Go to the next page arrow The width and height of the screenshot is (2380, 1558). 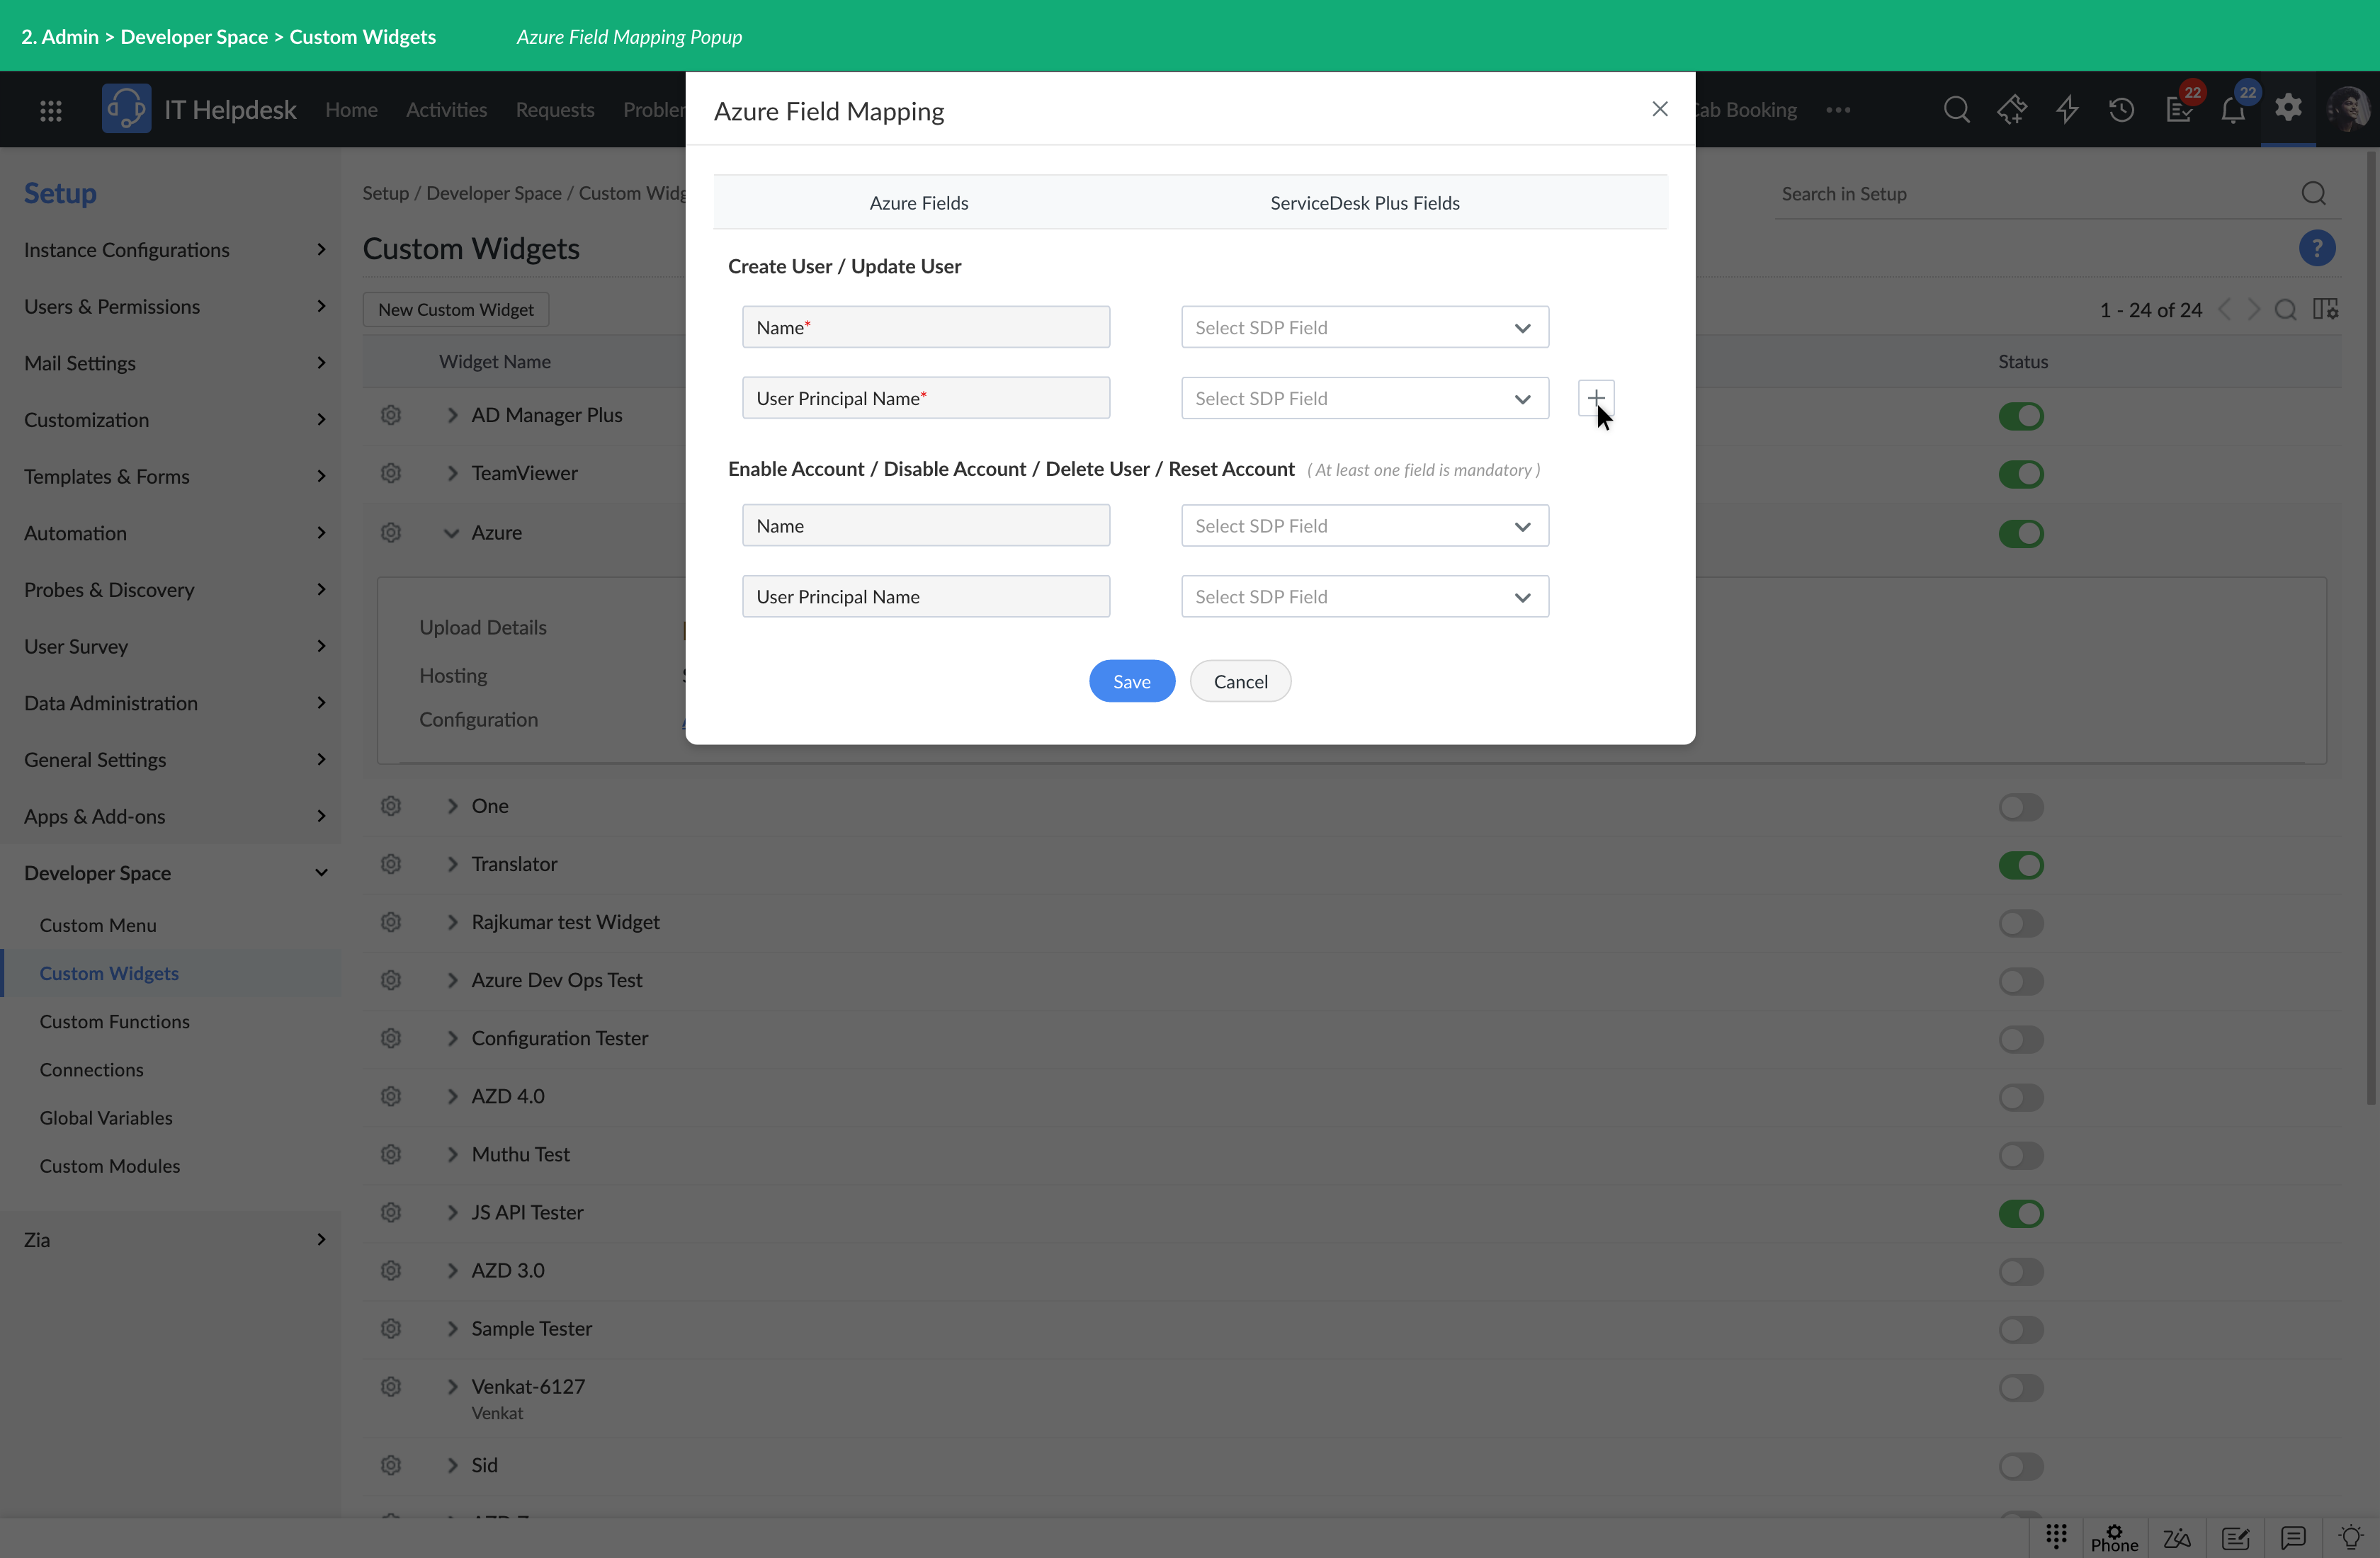coord(2254,310)
